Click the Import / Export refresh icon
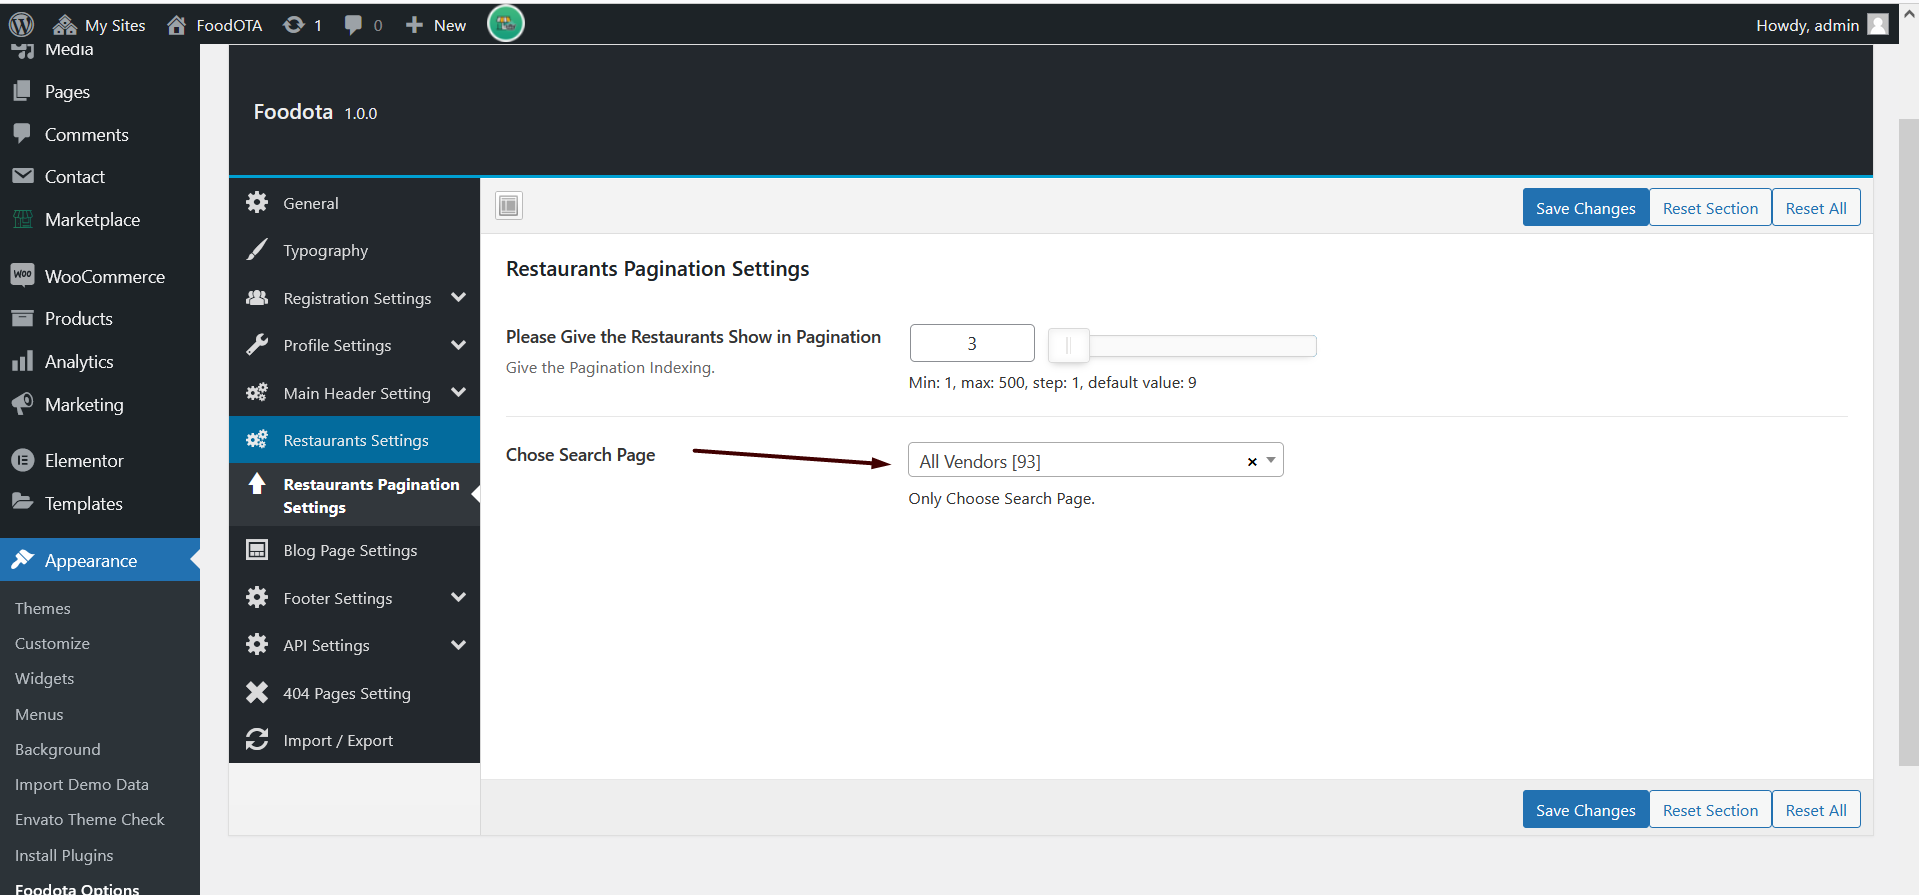Image resolution: width=1919 pixels, height=895 pixels. (x=257, y=740)
